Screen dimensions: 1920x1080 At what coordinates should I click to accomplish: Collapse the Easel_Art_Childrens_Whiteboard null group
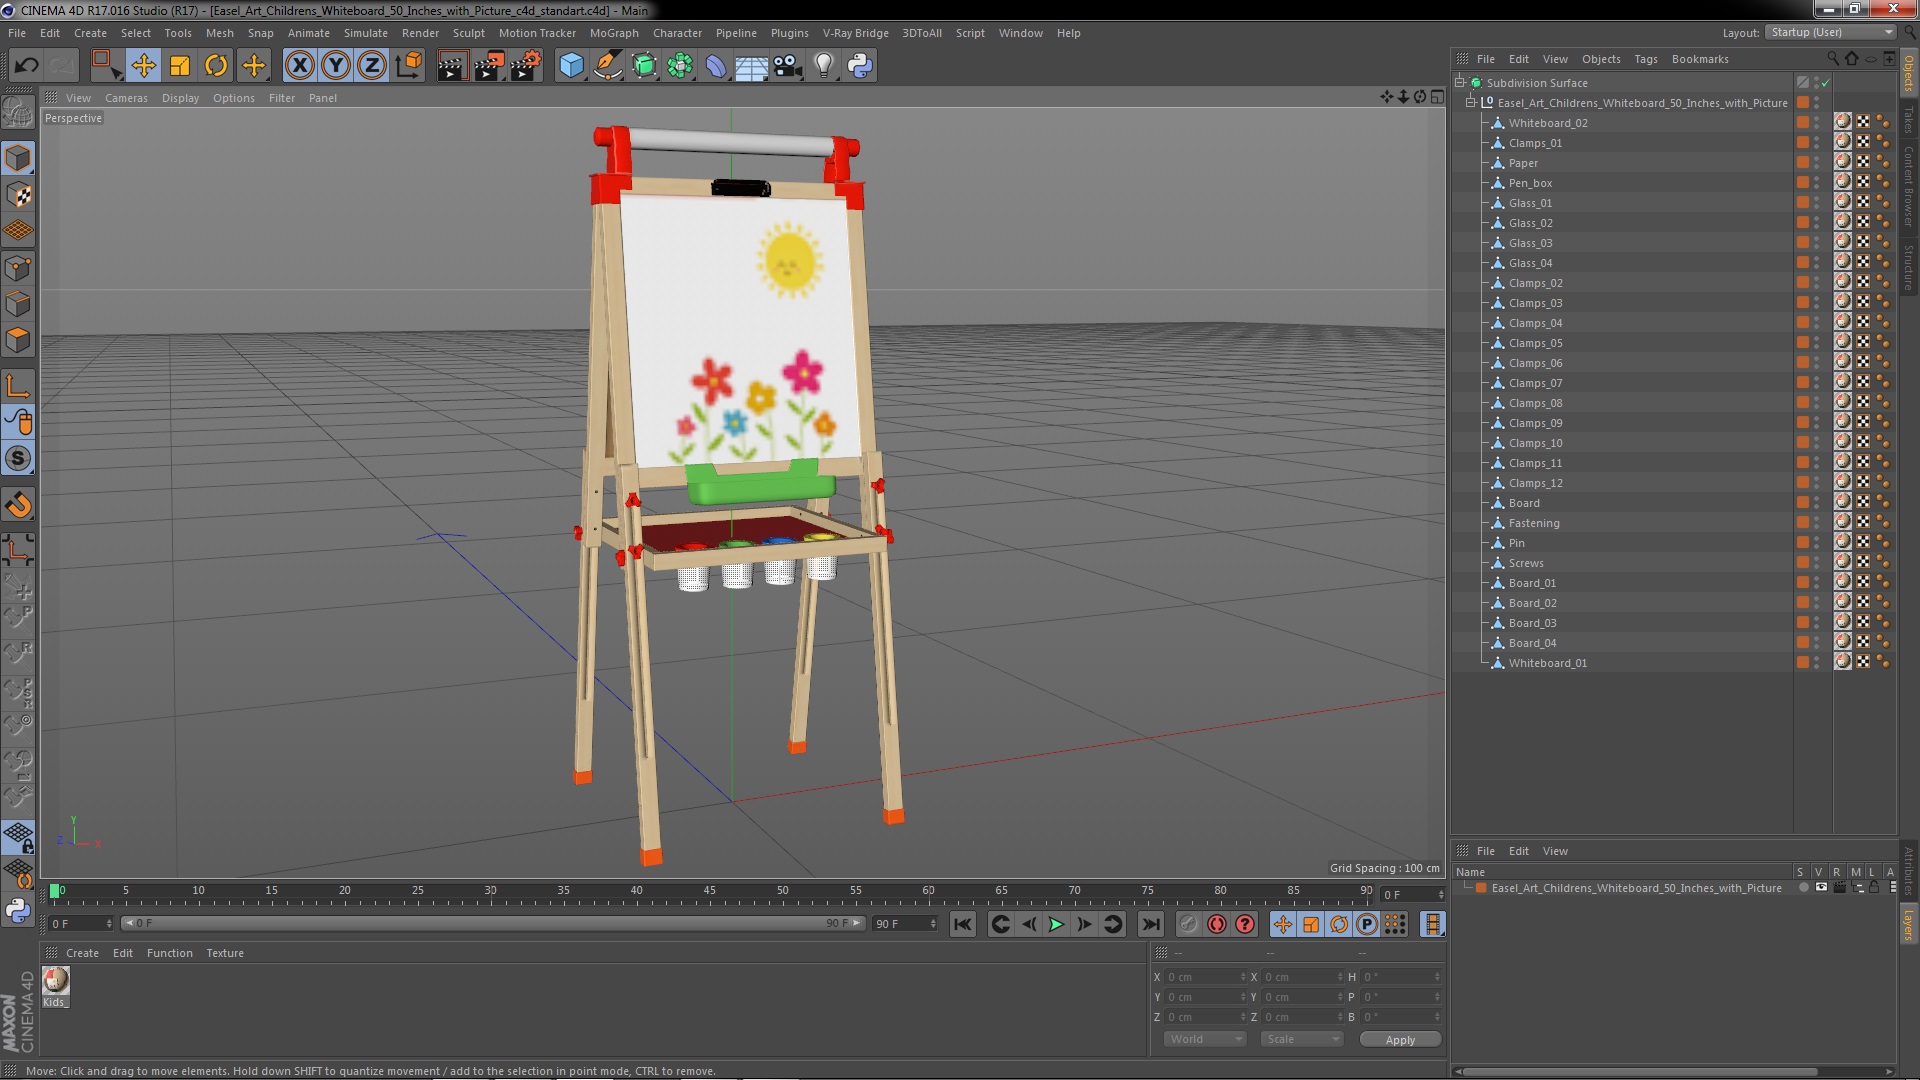(1471, 103)
